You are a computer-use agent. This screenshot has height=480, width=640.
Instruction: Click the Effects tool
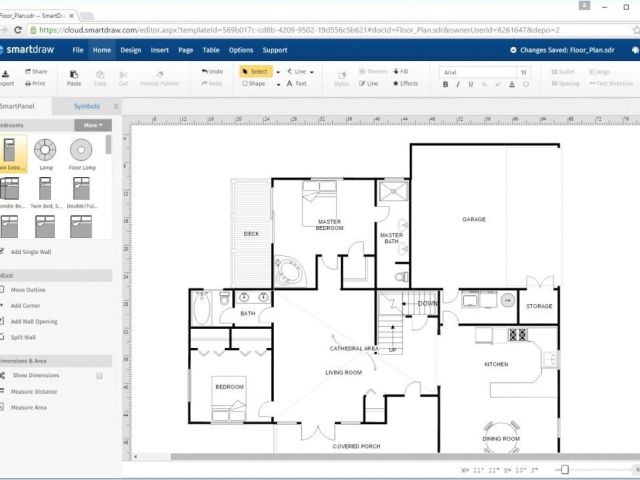point(405,84)
